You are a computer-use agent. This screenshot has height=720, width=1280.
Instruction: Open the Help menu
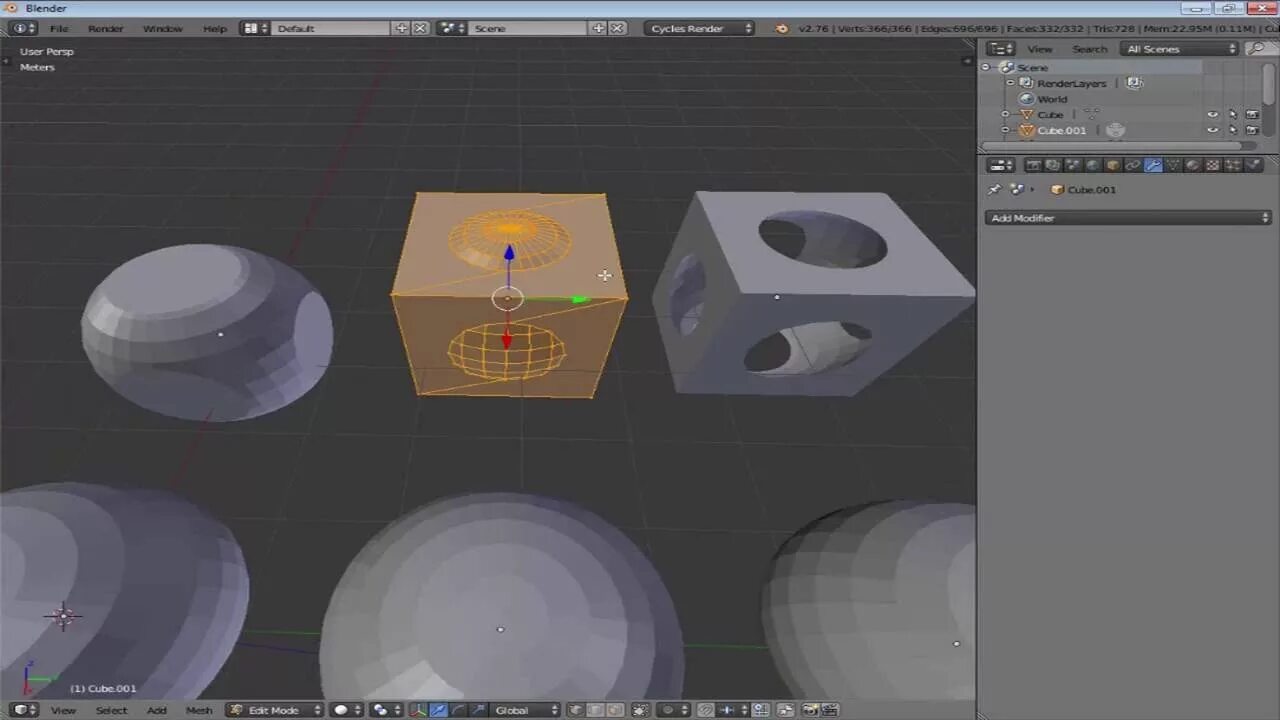point(214,28)
